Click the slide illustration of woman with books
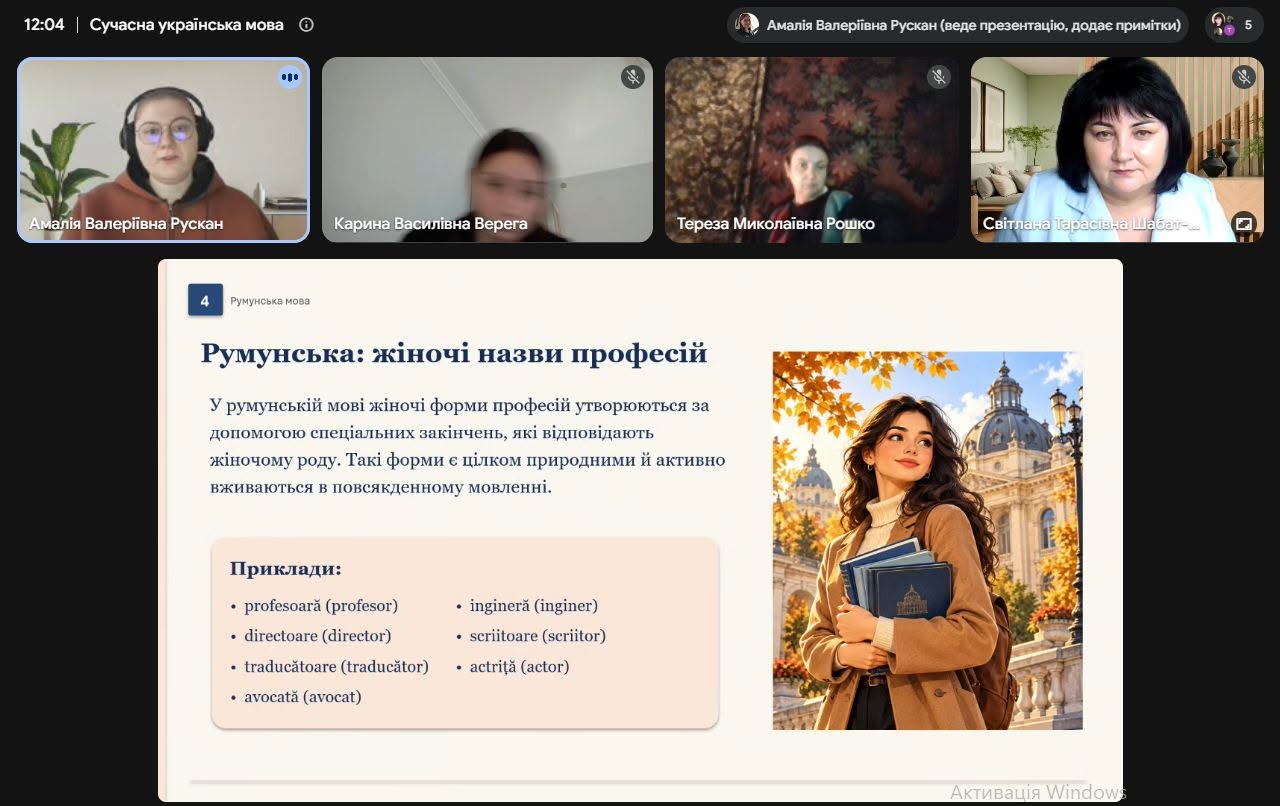 (928, 541)
